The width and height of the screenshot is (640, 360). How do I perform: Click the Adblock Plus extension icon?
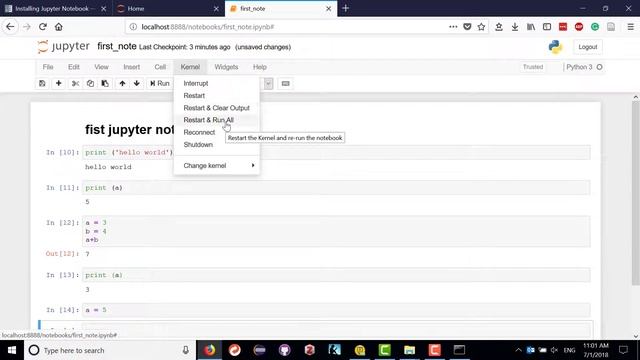pyautogui.click(x=579, y=27)
